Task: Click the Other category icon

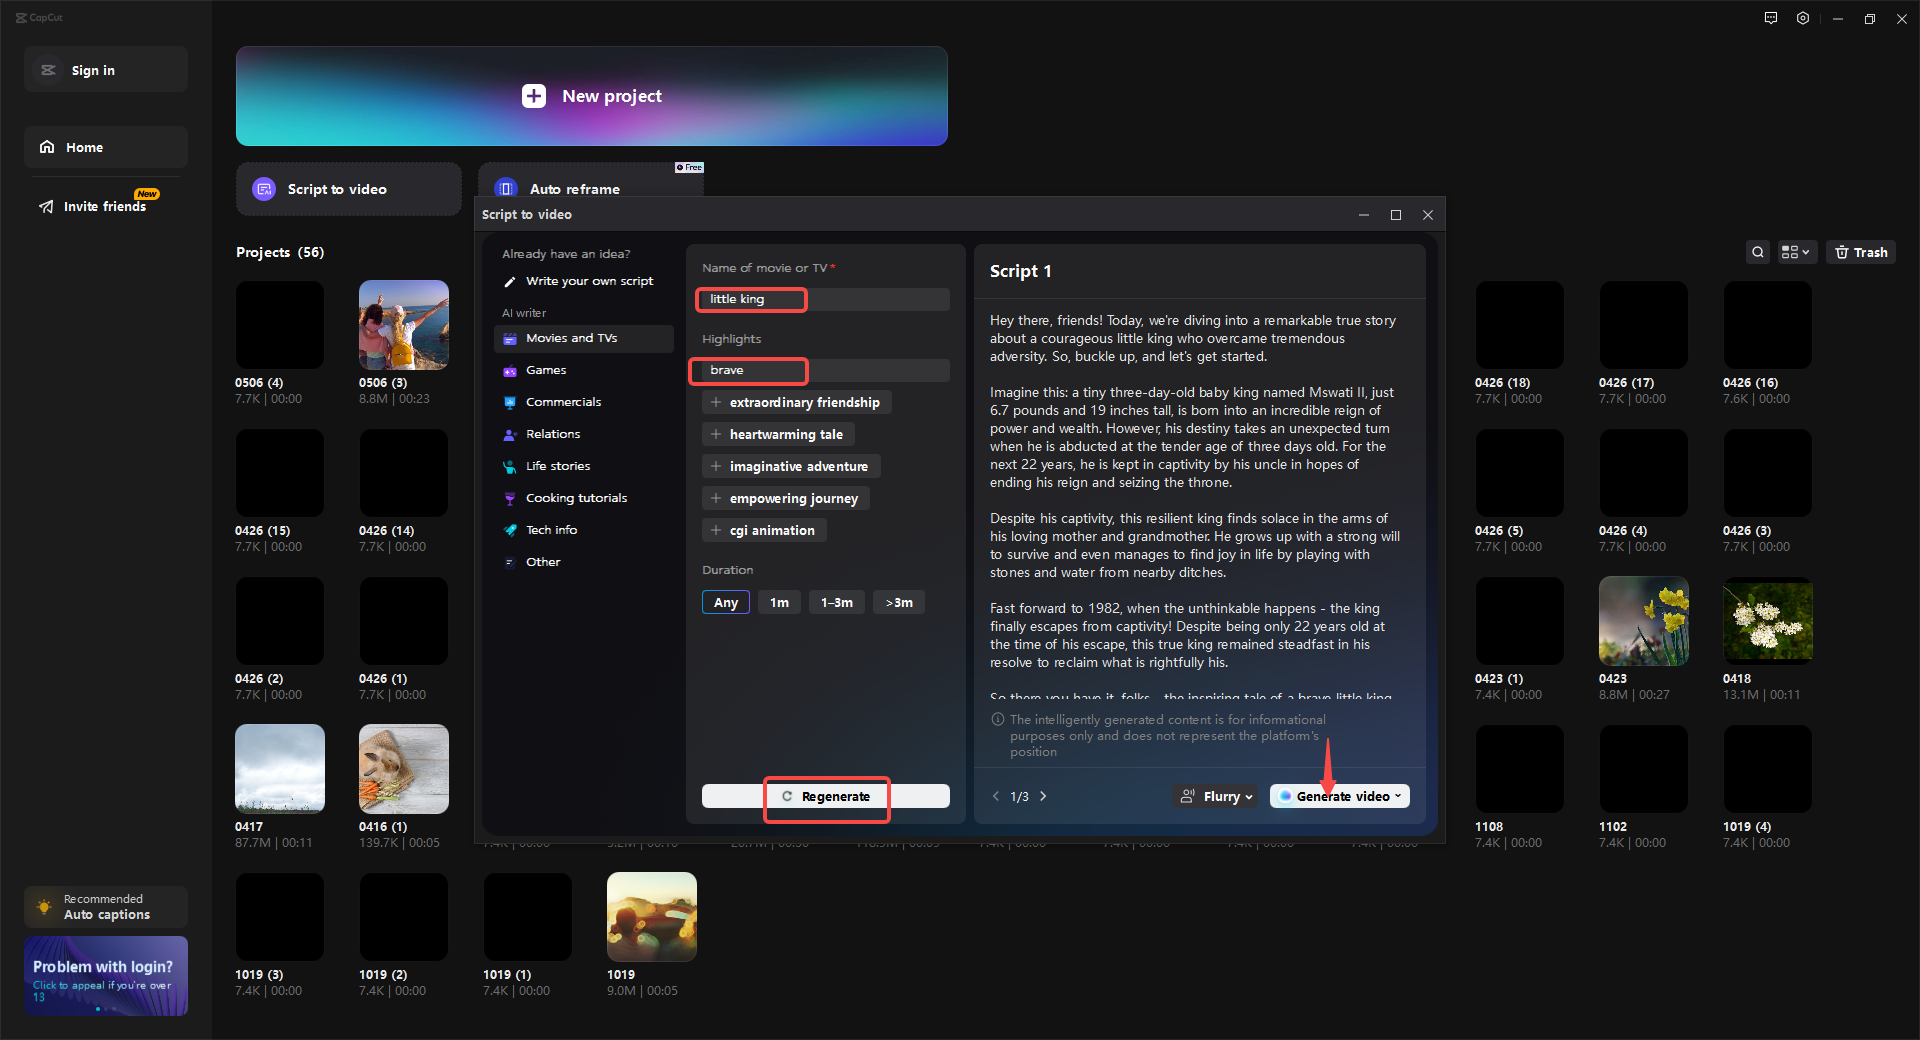Action: [x=510, y=562]
